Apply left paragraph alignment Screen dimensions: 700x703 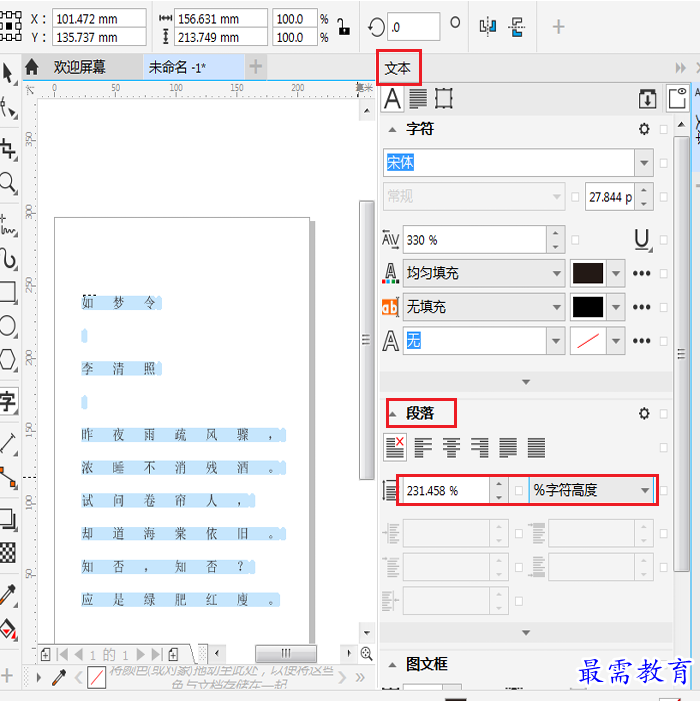tap(423, 447)
